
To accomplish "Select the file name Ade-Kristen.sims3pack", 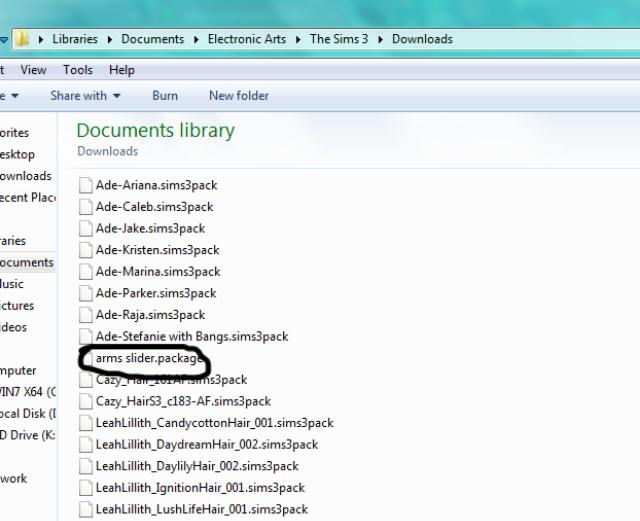I will point(158,250).
